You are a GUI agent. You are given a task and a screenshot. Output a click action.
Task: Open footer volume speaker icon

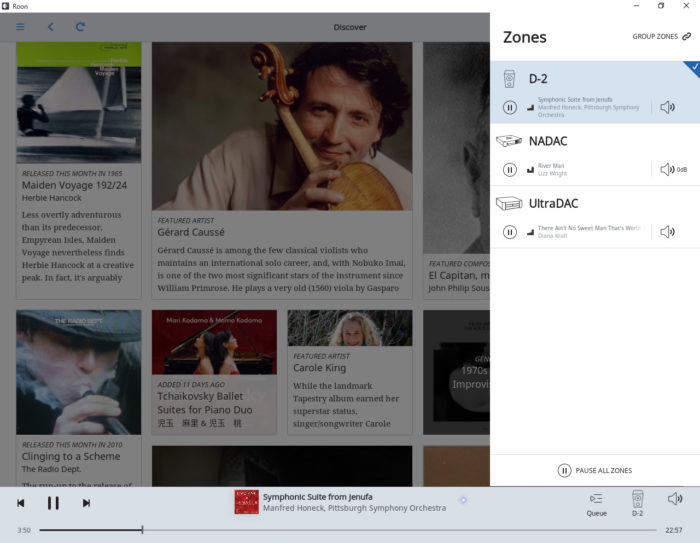pyautogui.click(x=675, y=499)
